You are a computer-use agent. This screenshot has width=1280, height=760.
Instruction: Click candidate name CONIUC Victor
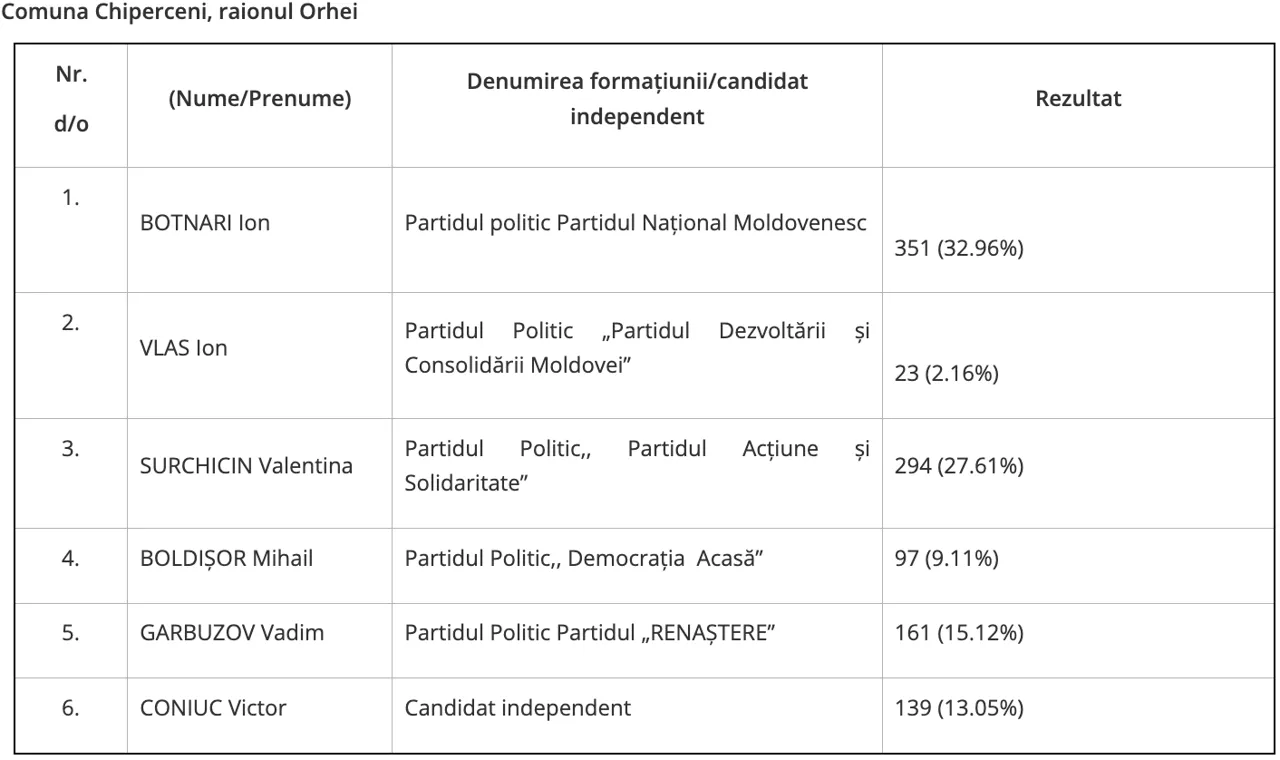pyautogui.click(x=213, y=709)
